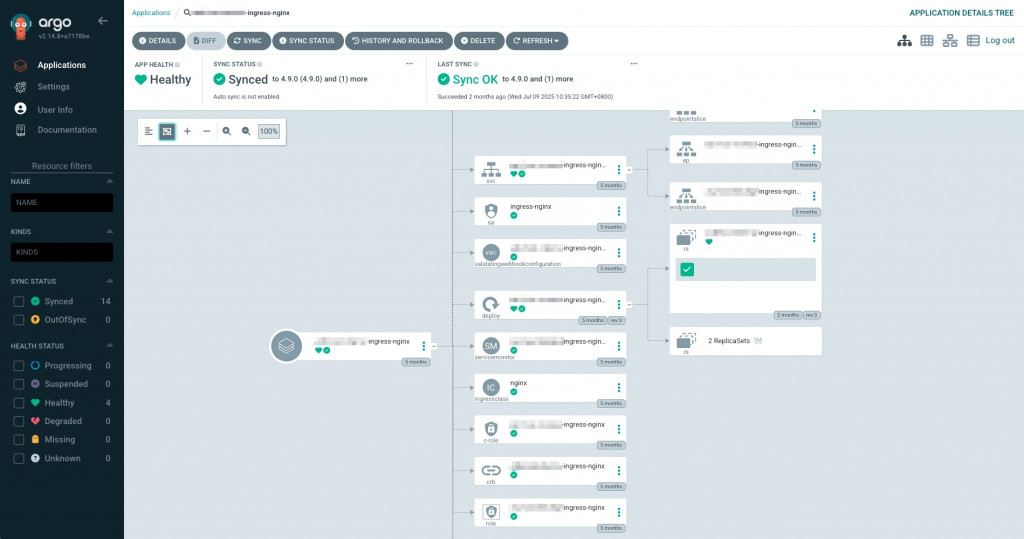Click the App Health help icon
The width and height of the screenshot is (1024, 539).
(177, 65)
